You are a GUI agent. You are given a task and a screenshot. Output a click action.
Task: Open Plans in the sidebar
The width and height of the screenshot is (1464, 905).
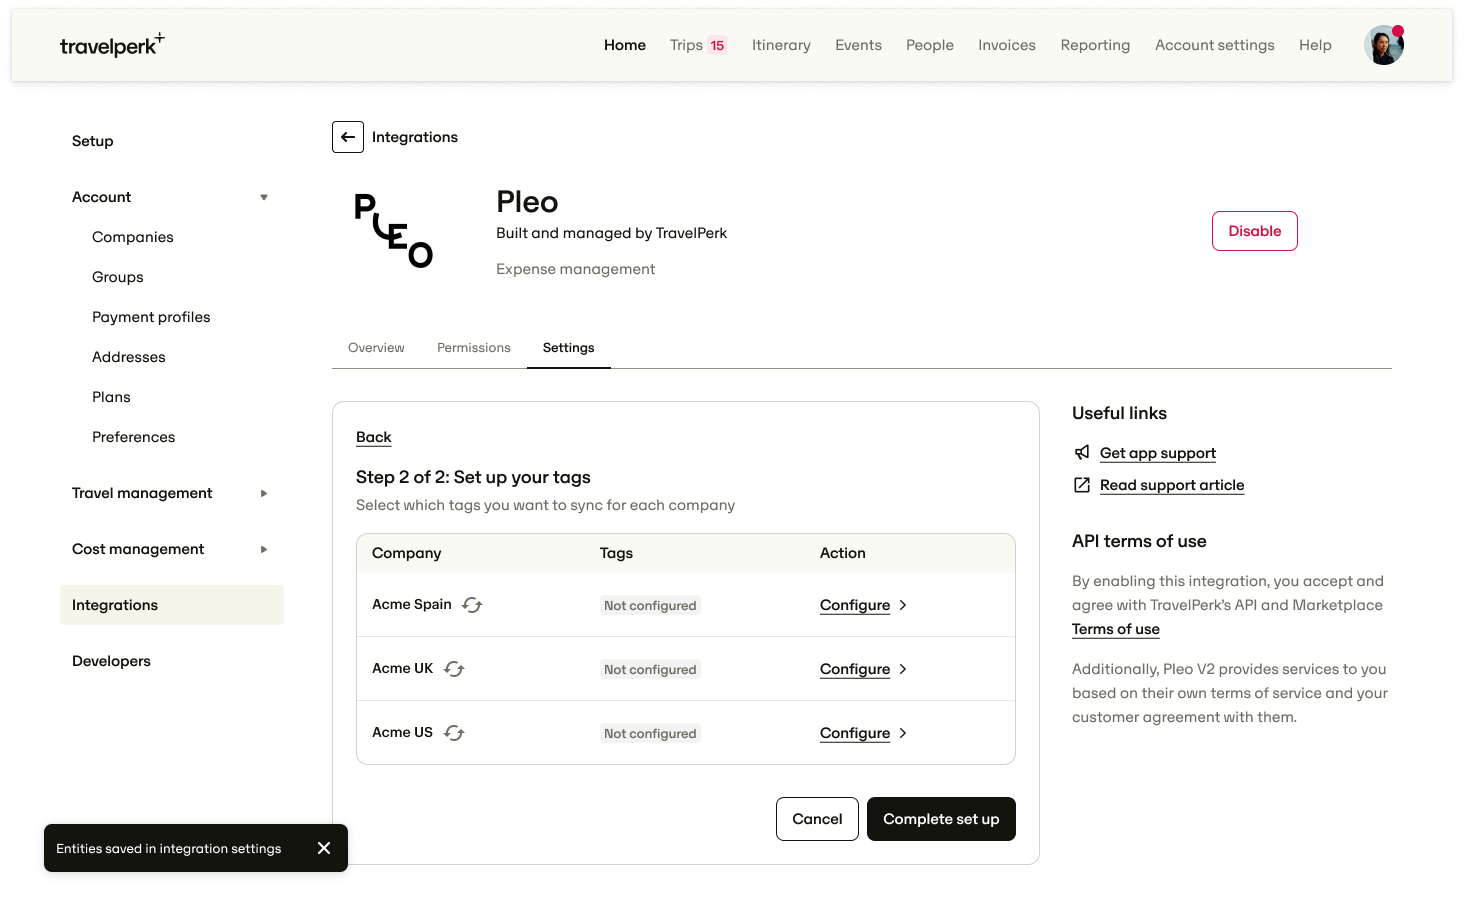click(111, 397)
